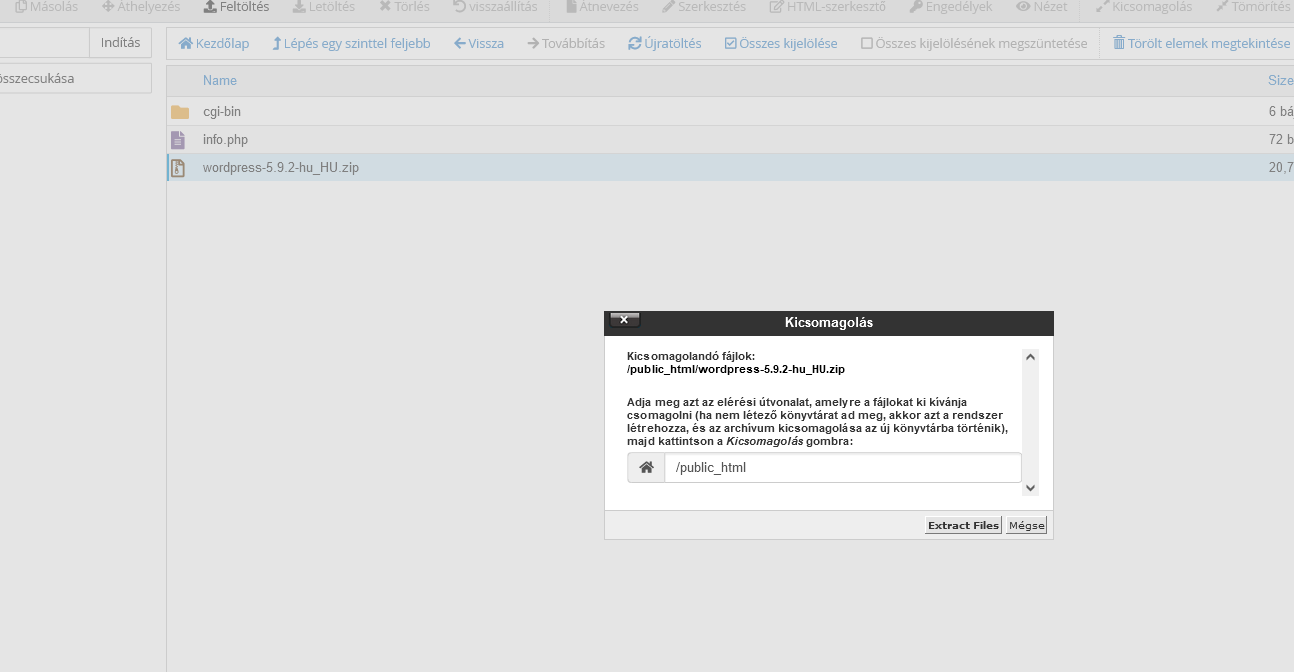Select wordpress-5.9.2-hu_HU.zip file name
The height and width of the screenshot is (672, 1294).
click(281, 168)
